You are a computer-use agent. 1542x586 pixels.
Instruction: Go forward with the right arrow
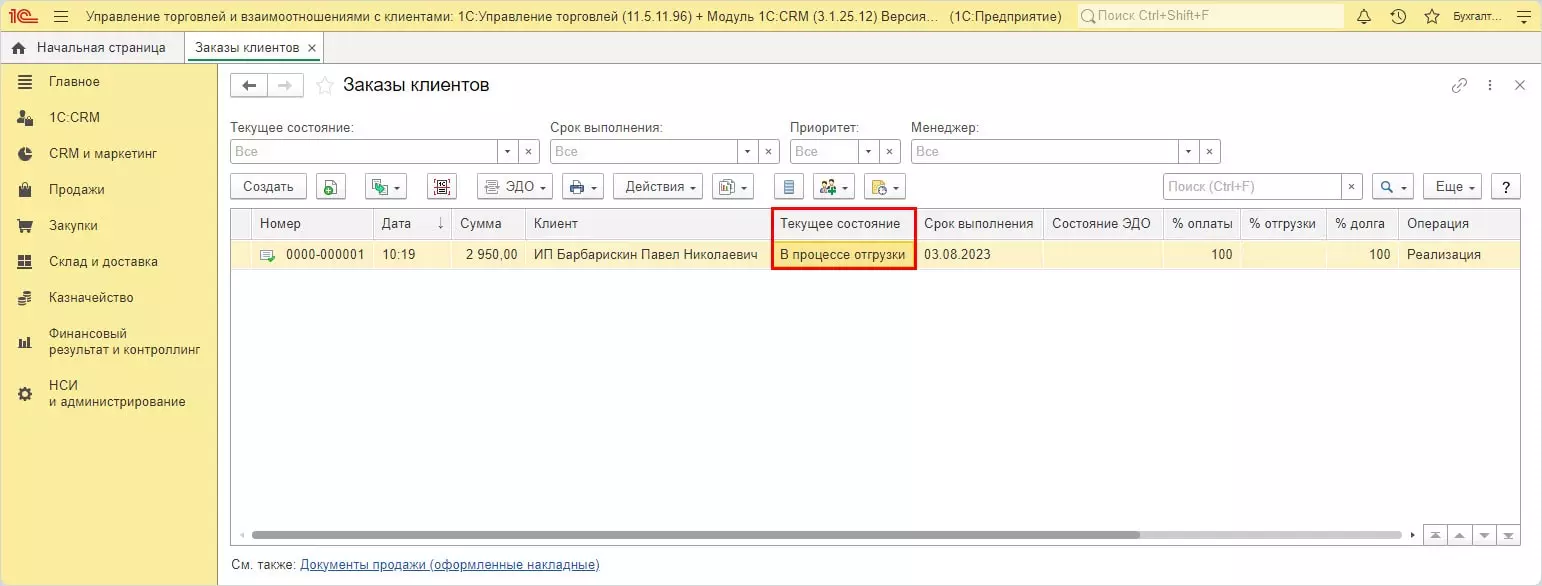[x=285, y=86]
